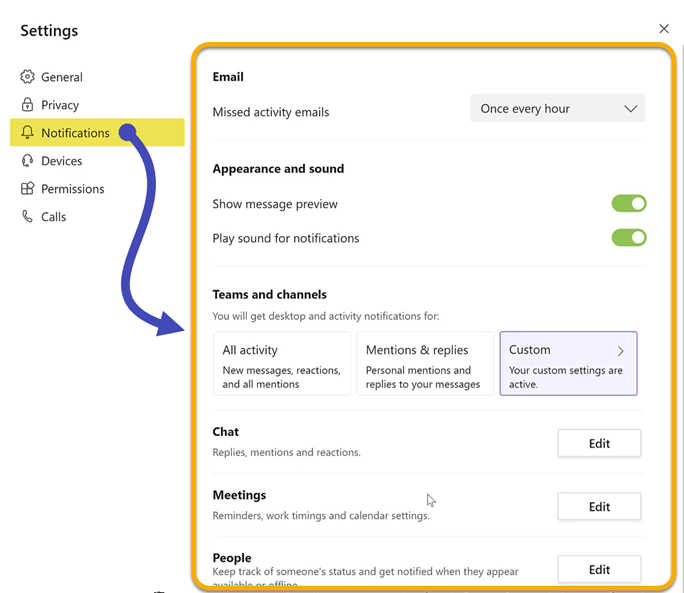
Task: Select the All activity card
Action: pos(282,363)
